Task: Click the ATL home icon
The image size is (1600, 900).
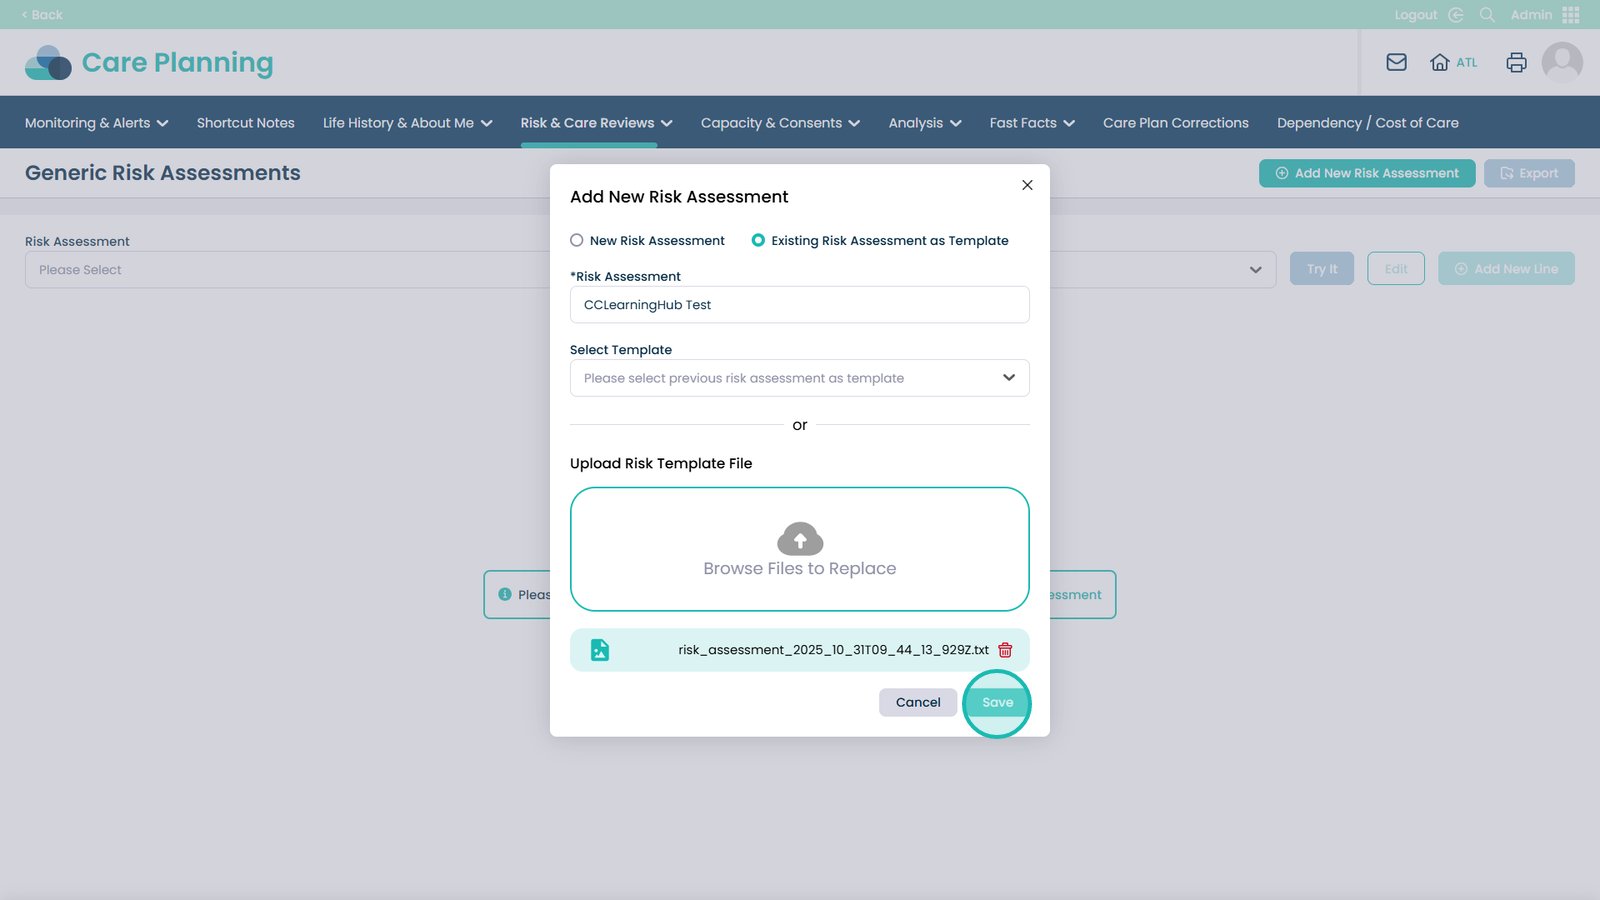Action: click(x=1440, y=62)
